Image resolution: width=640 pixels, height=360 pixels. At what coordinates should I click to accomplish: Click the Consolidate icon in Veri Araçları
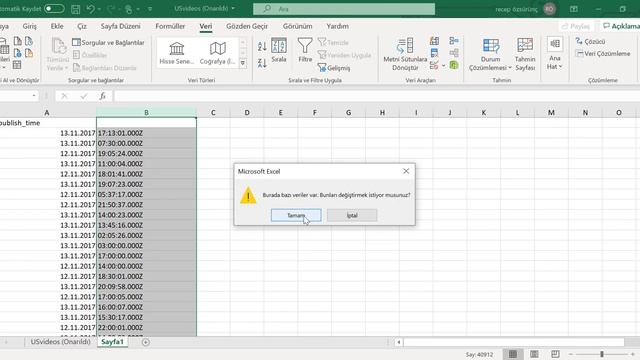coord(454,41)
